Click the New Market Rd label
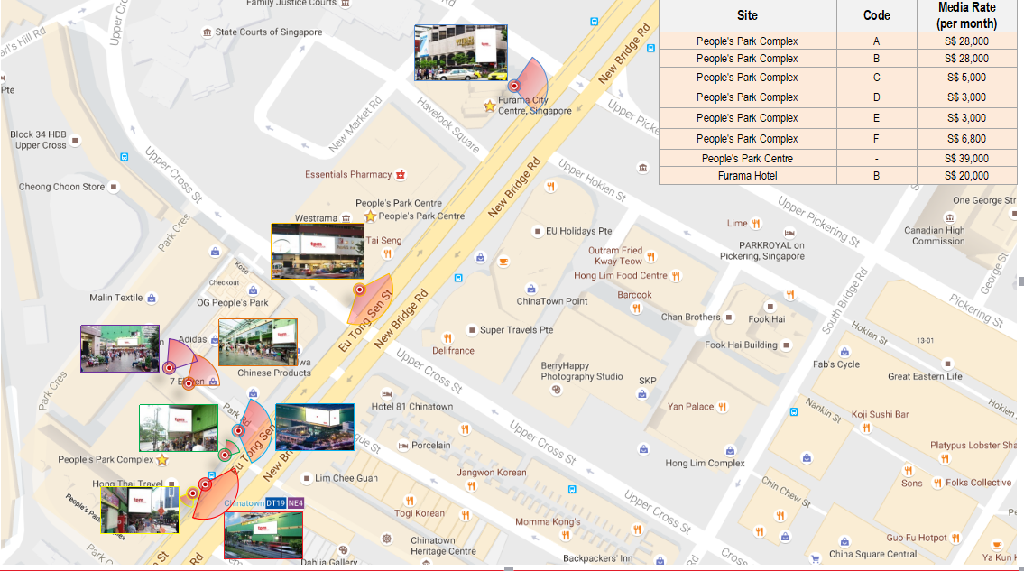 pos(356,125)
